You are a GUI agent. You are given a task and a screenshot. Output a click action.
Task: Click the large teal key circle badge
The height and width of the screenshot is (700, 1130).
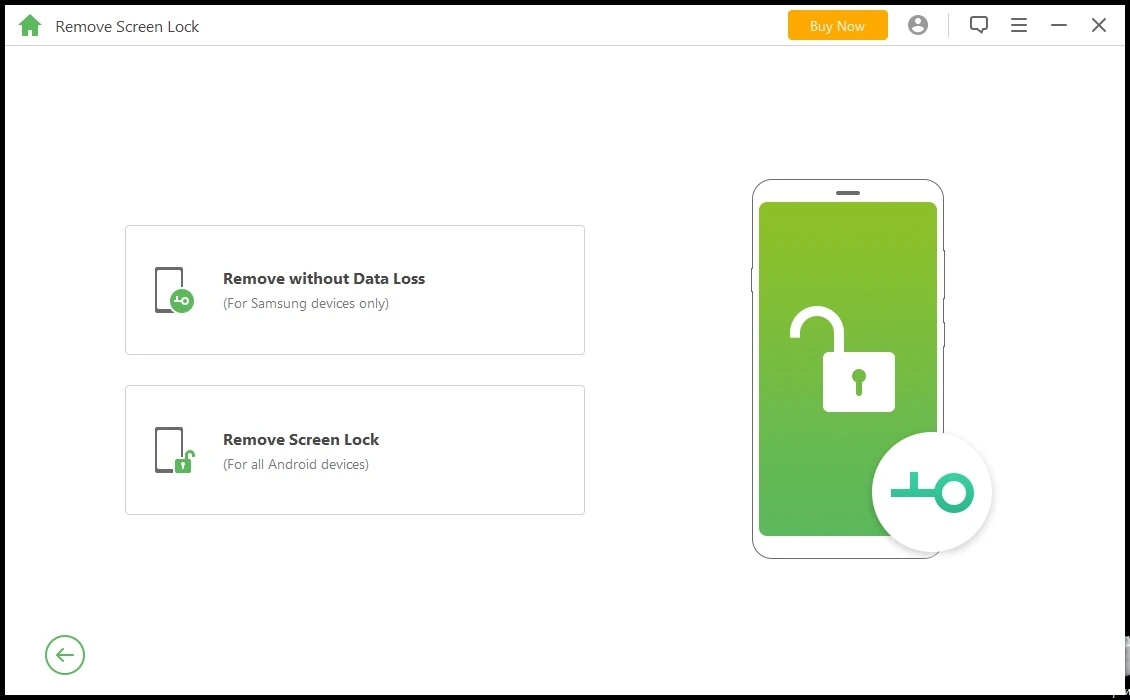coord(932,492)
